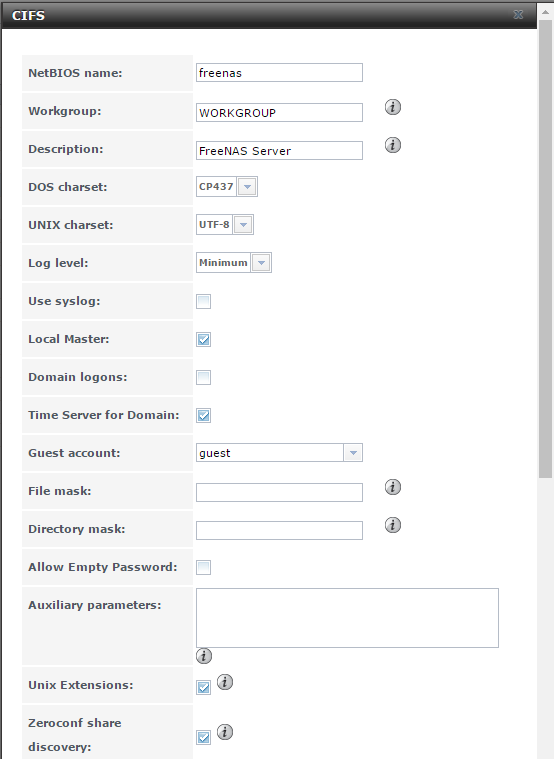Click info icon beside Unix Extensions checkbox
This screenshot has width=554, height=759.
click(x=225, y=682)
